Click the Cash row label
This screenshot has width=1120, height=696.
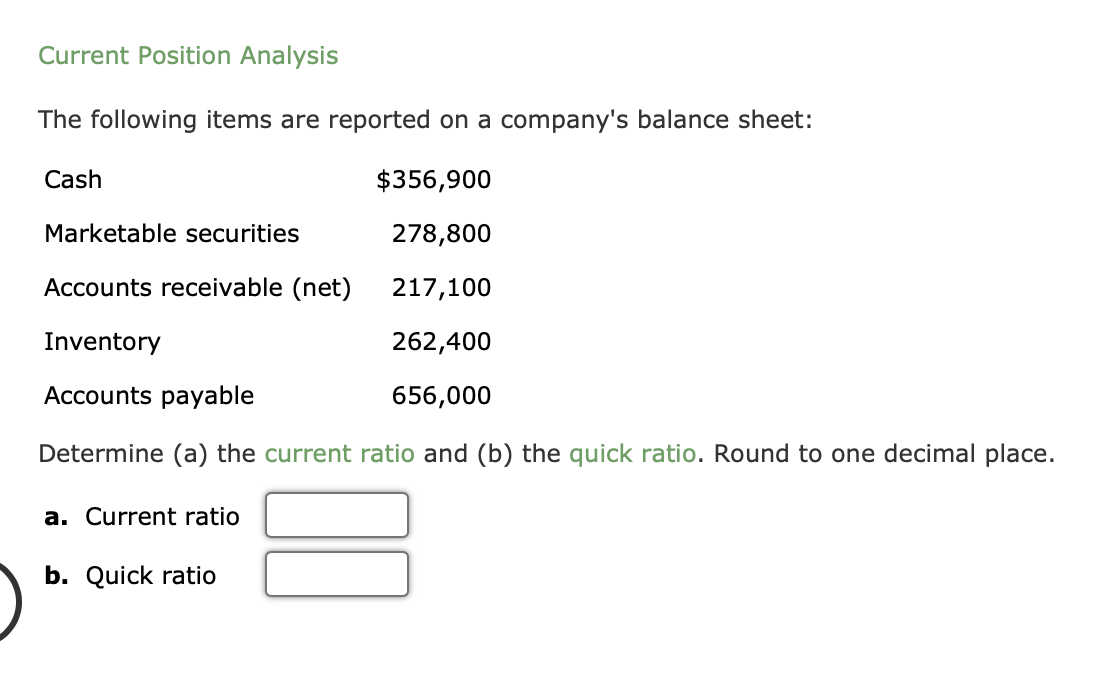tap(72, 179)
